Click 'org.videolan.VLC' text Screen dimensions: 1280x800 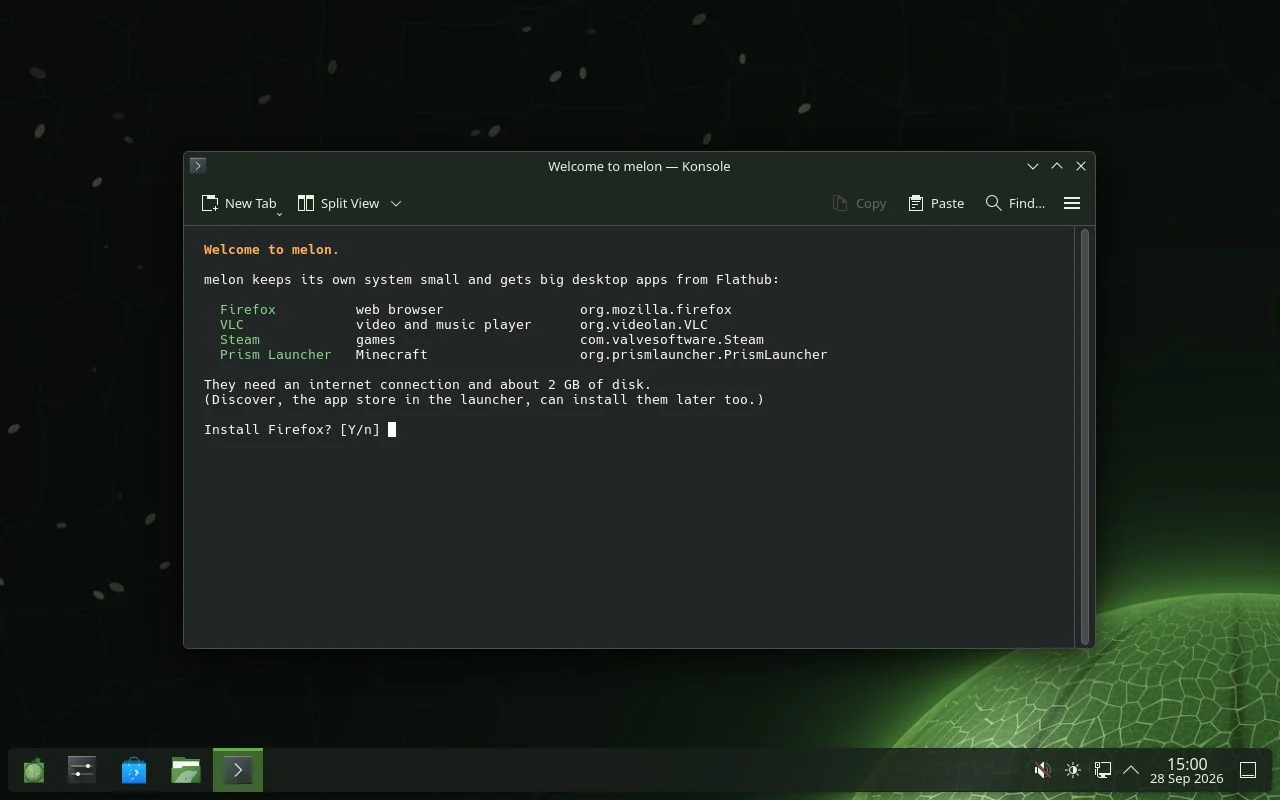click(x=644, y=325)
